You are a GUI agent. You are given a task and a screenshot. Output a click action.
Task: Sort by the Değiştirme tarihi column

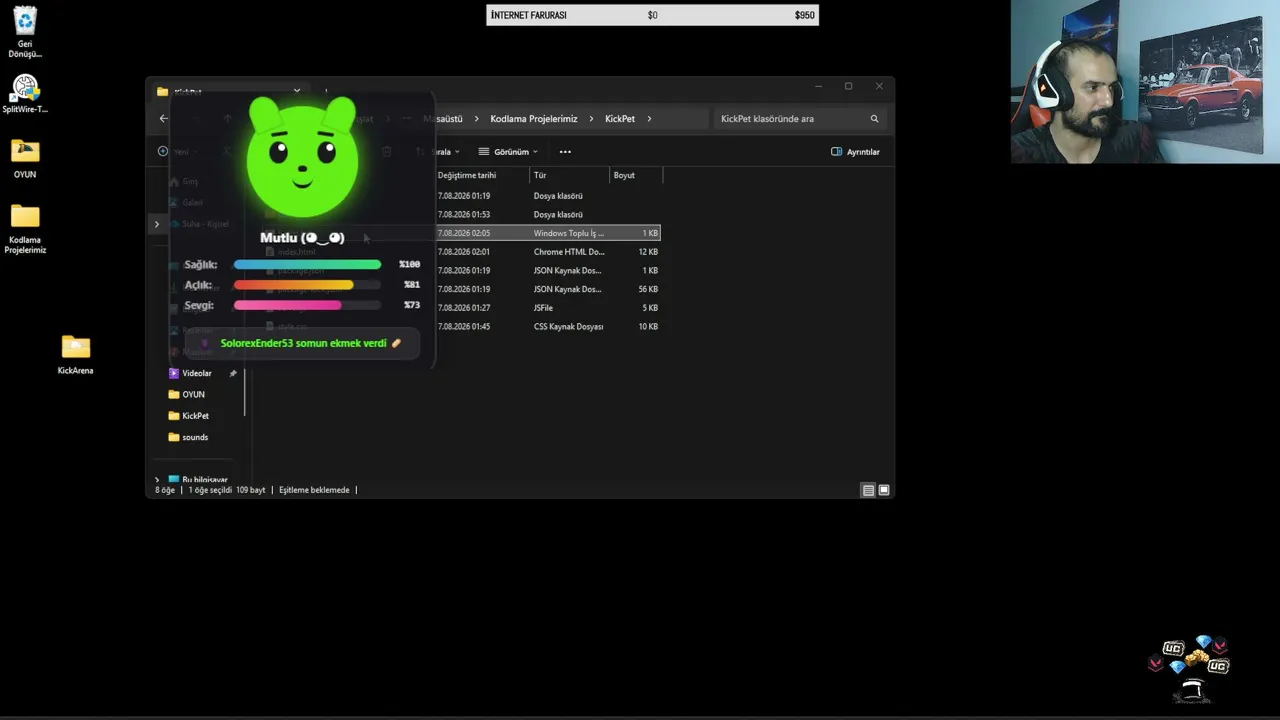coord(467,175)
